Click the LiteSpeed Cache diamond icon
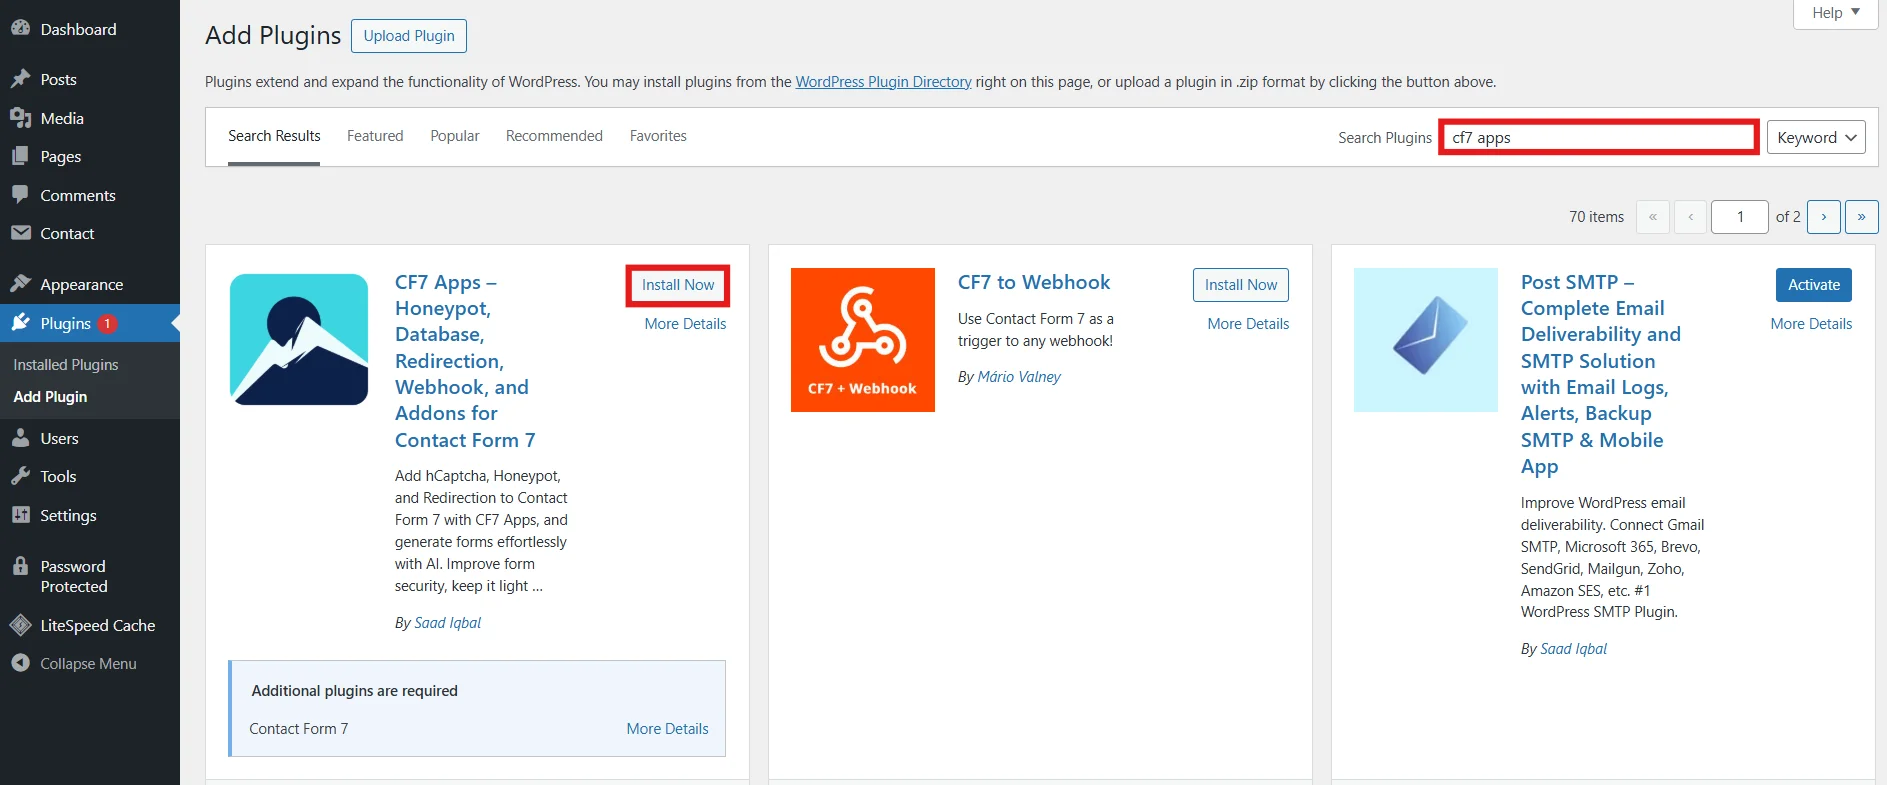The height and width of the screenshot is (785, 1887). [20, 625]
